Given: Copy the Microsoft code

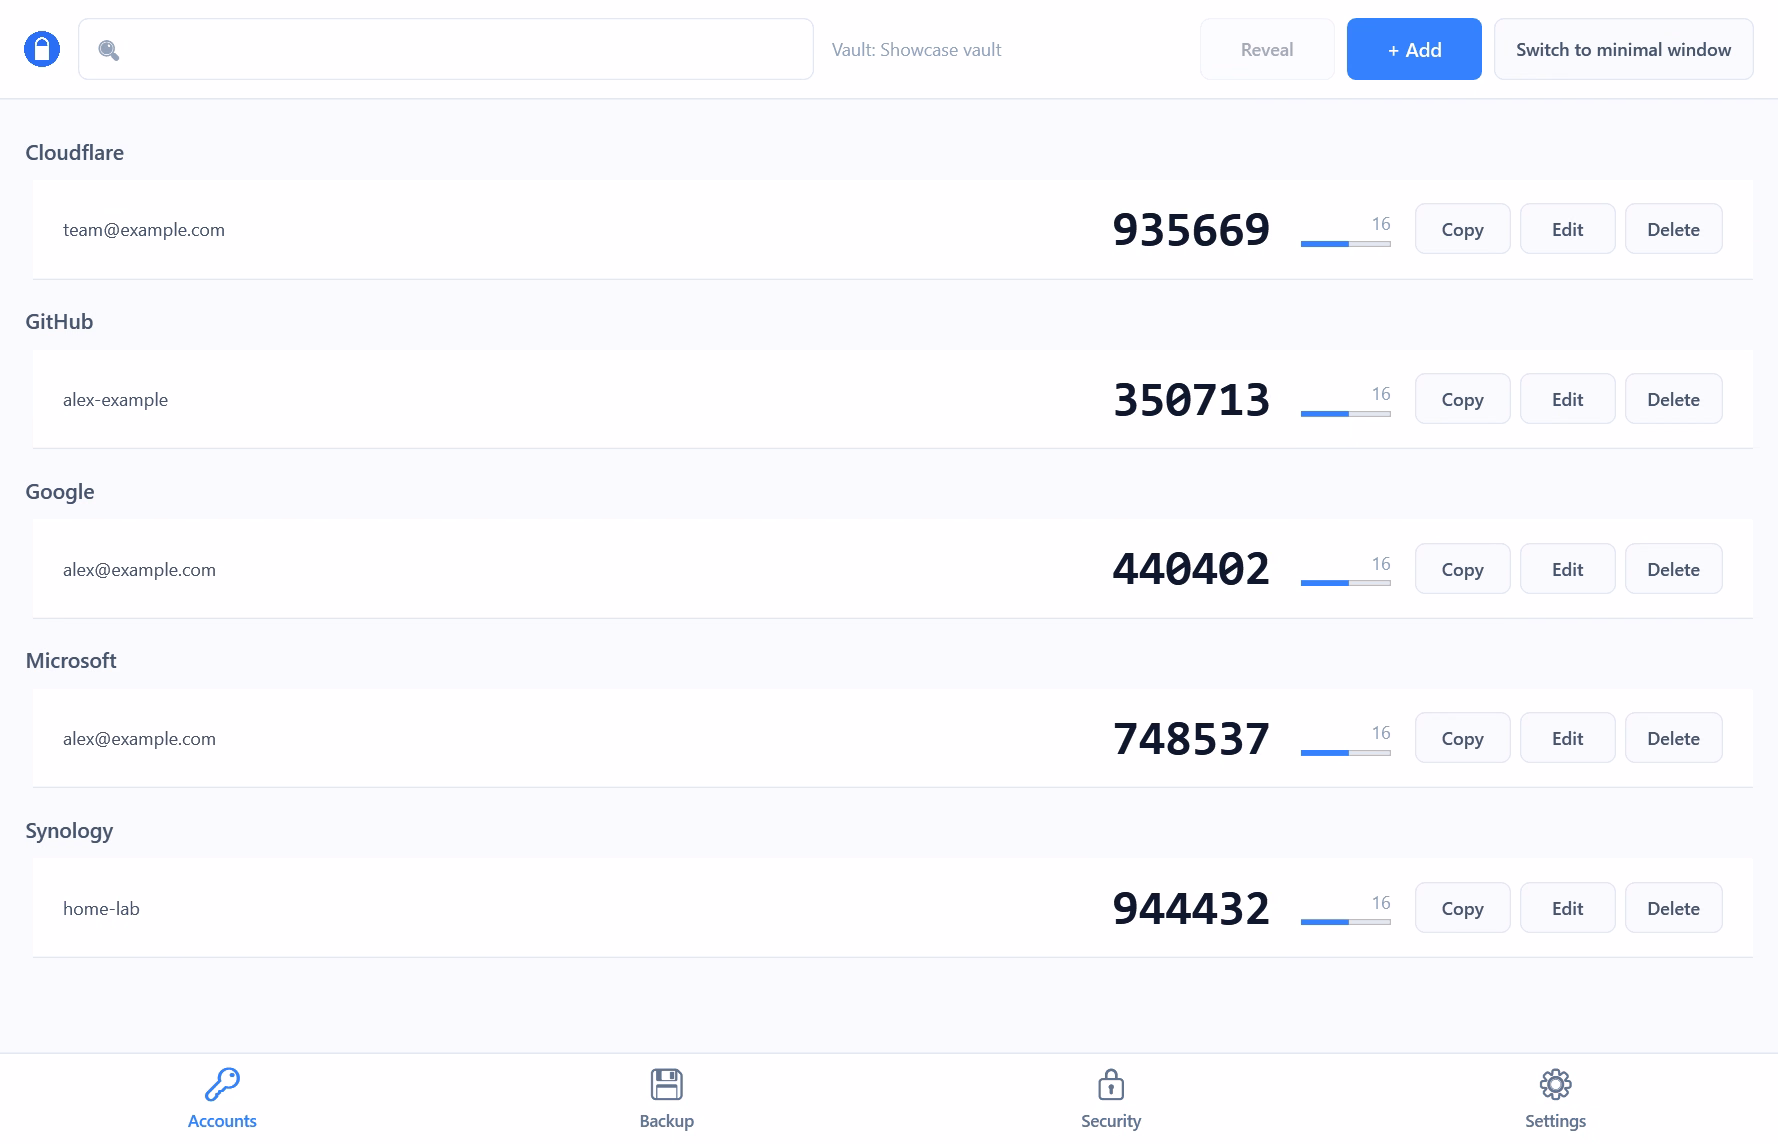Looking at the screenshot, I should coord(1462,738).
